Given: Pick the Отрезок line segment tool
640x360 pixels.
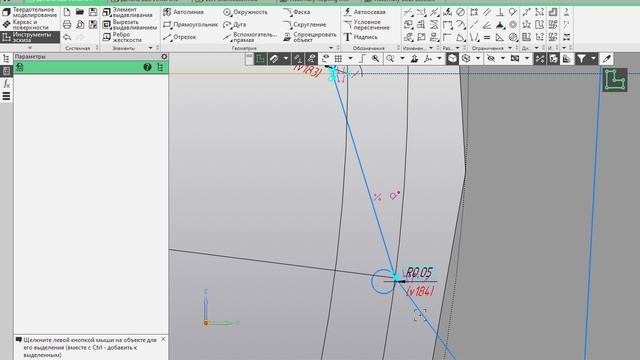Looking at the screenshot, I should pos(180,37).
